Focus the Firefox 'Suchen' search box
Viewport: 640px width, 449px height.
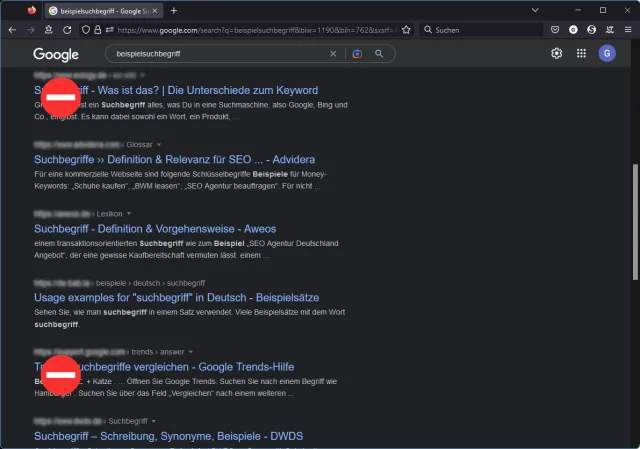click(480, 30)
